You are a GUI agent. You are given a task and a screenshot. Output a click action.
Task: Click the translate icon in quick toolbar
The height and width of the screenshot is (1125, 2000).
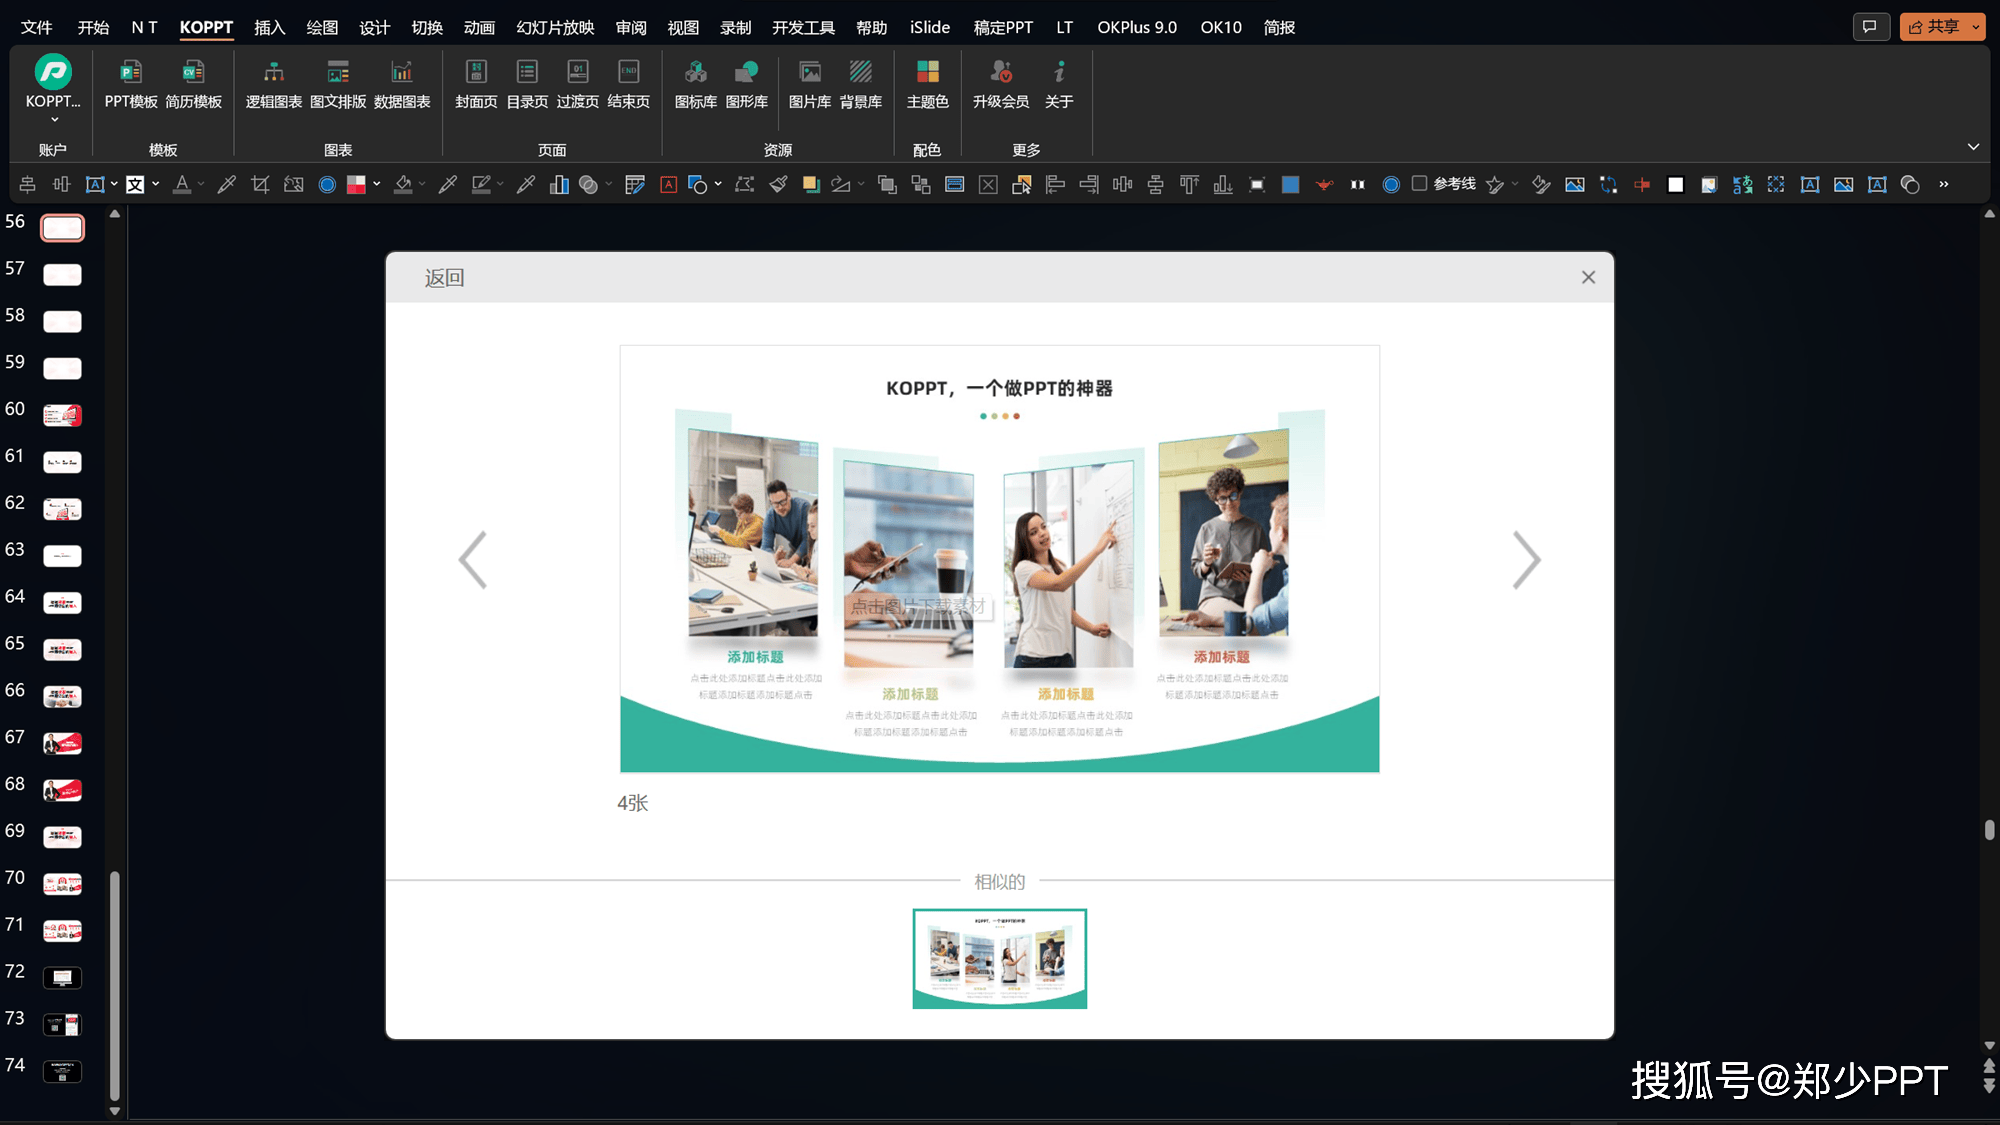(x=1742, y=184)
